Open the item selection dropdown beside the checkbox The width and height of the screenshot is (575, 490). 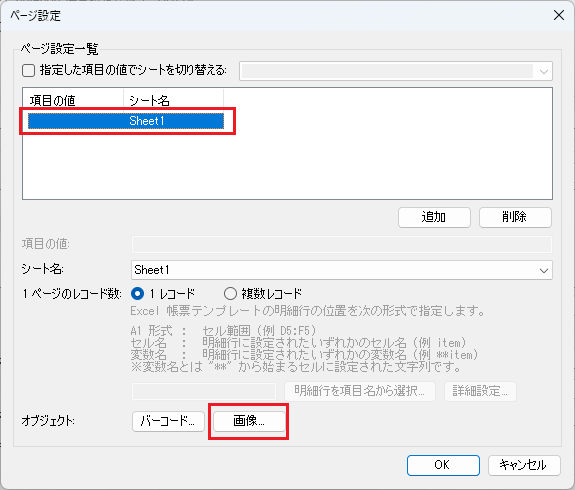click(x=396, y=71)
